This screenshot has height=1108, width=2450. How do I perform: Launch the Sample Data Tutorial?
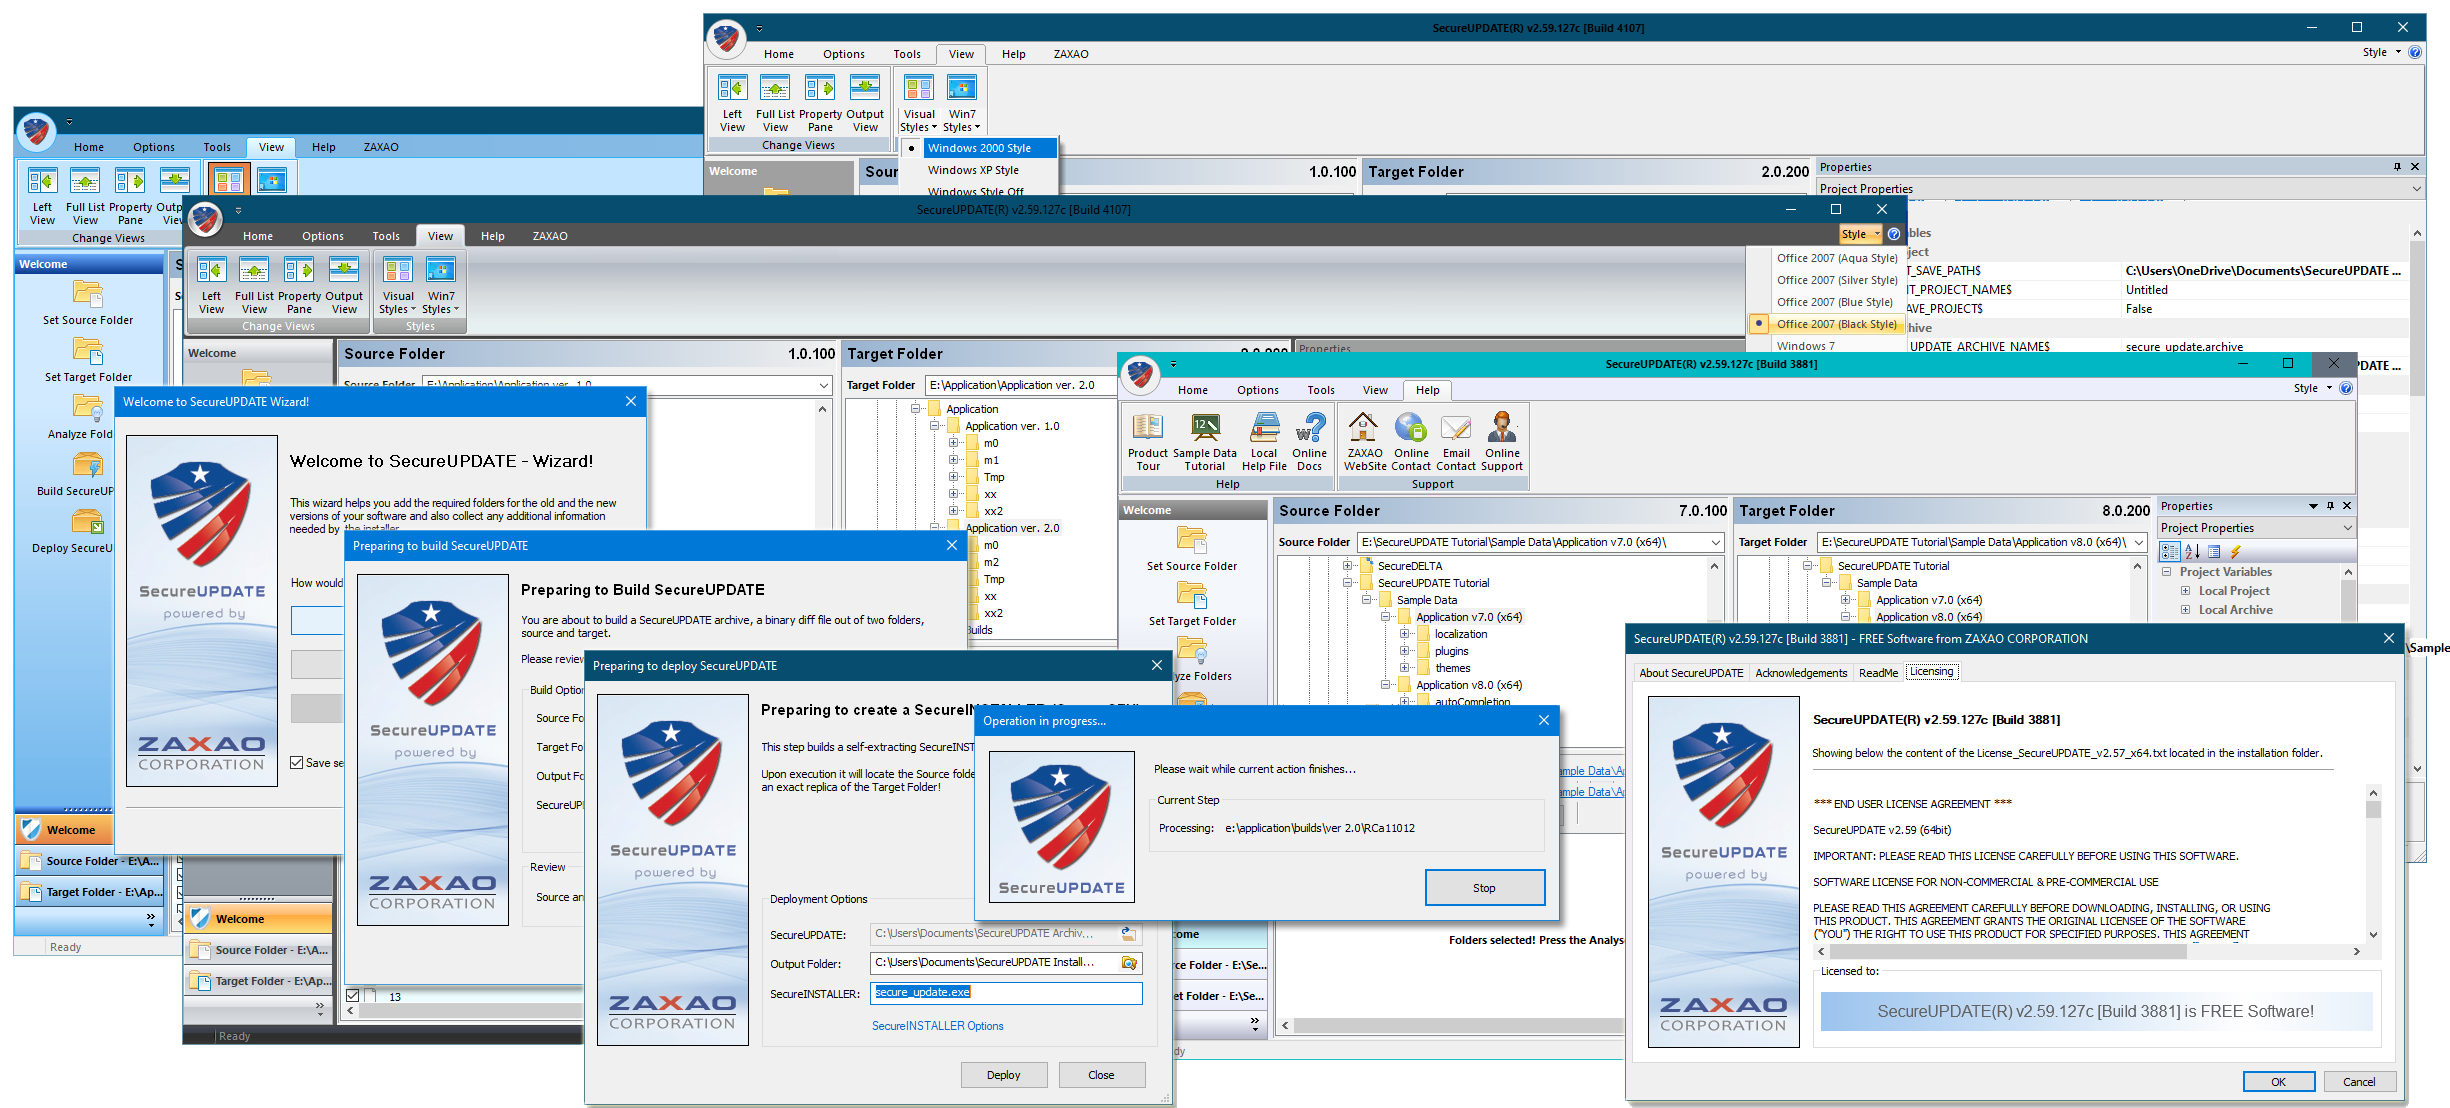pyautogui.click(x=1205, y=441)
